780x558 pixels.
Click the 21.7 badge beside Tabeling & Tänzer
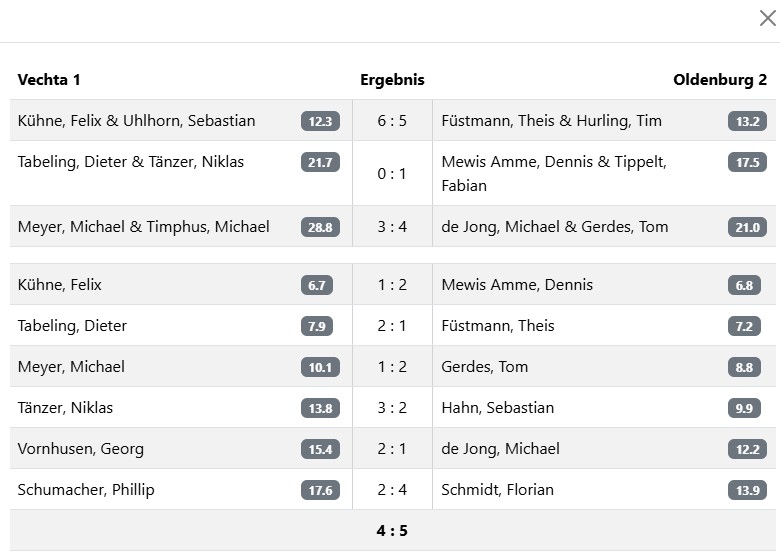pos(320,163)
